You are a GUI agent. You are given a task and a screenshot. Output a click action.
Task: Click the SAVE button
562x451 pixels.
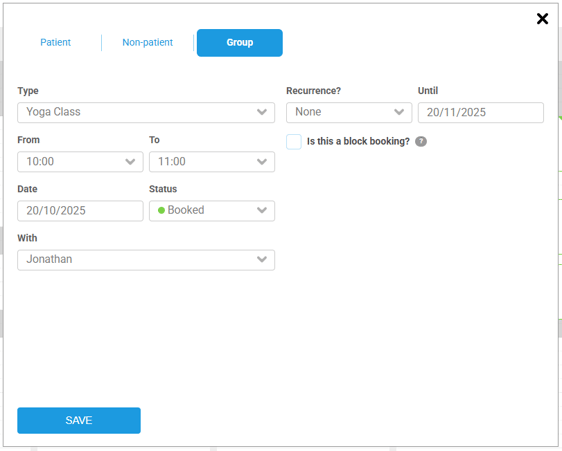(79, 420)
